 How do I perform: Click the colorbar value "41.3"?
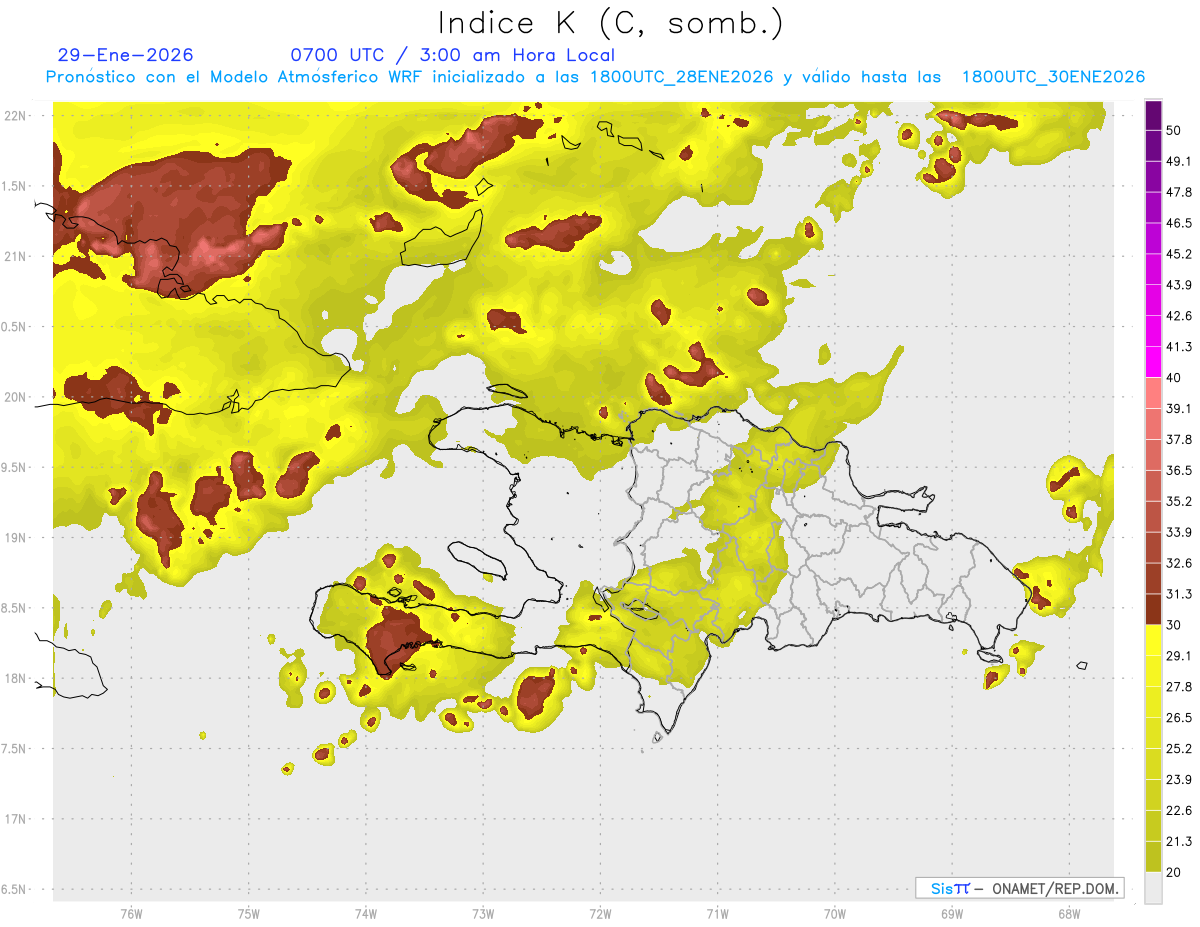click(x=1179, y=347)
